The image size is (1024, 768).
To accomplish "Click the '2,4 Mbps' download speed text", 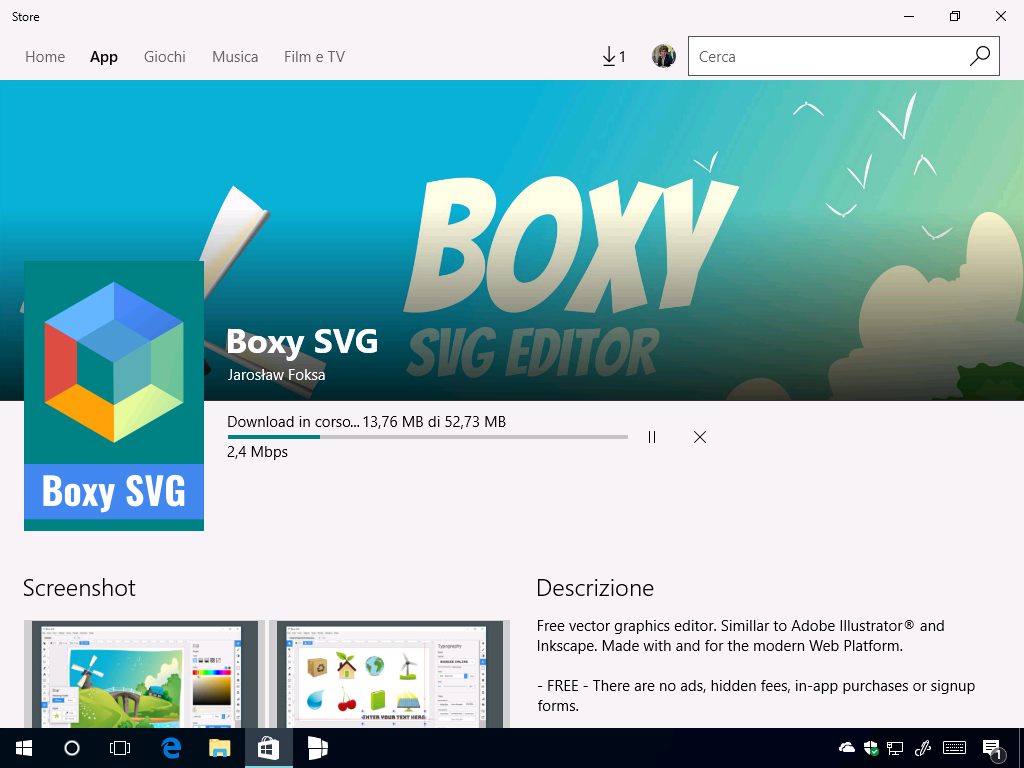I will 257,452.
